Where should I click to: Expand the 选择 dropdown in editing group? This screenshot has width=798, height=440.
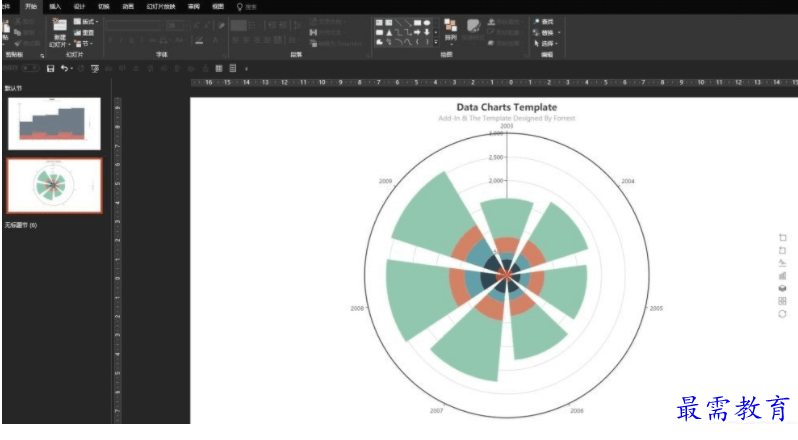pyautogui.click(x=550, y=44)
